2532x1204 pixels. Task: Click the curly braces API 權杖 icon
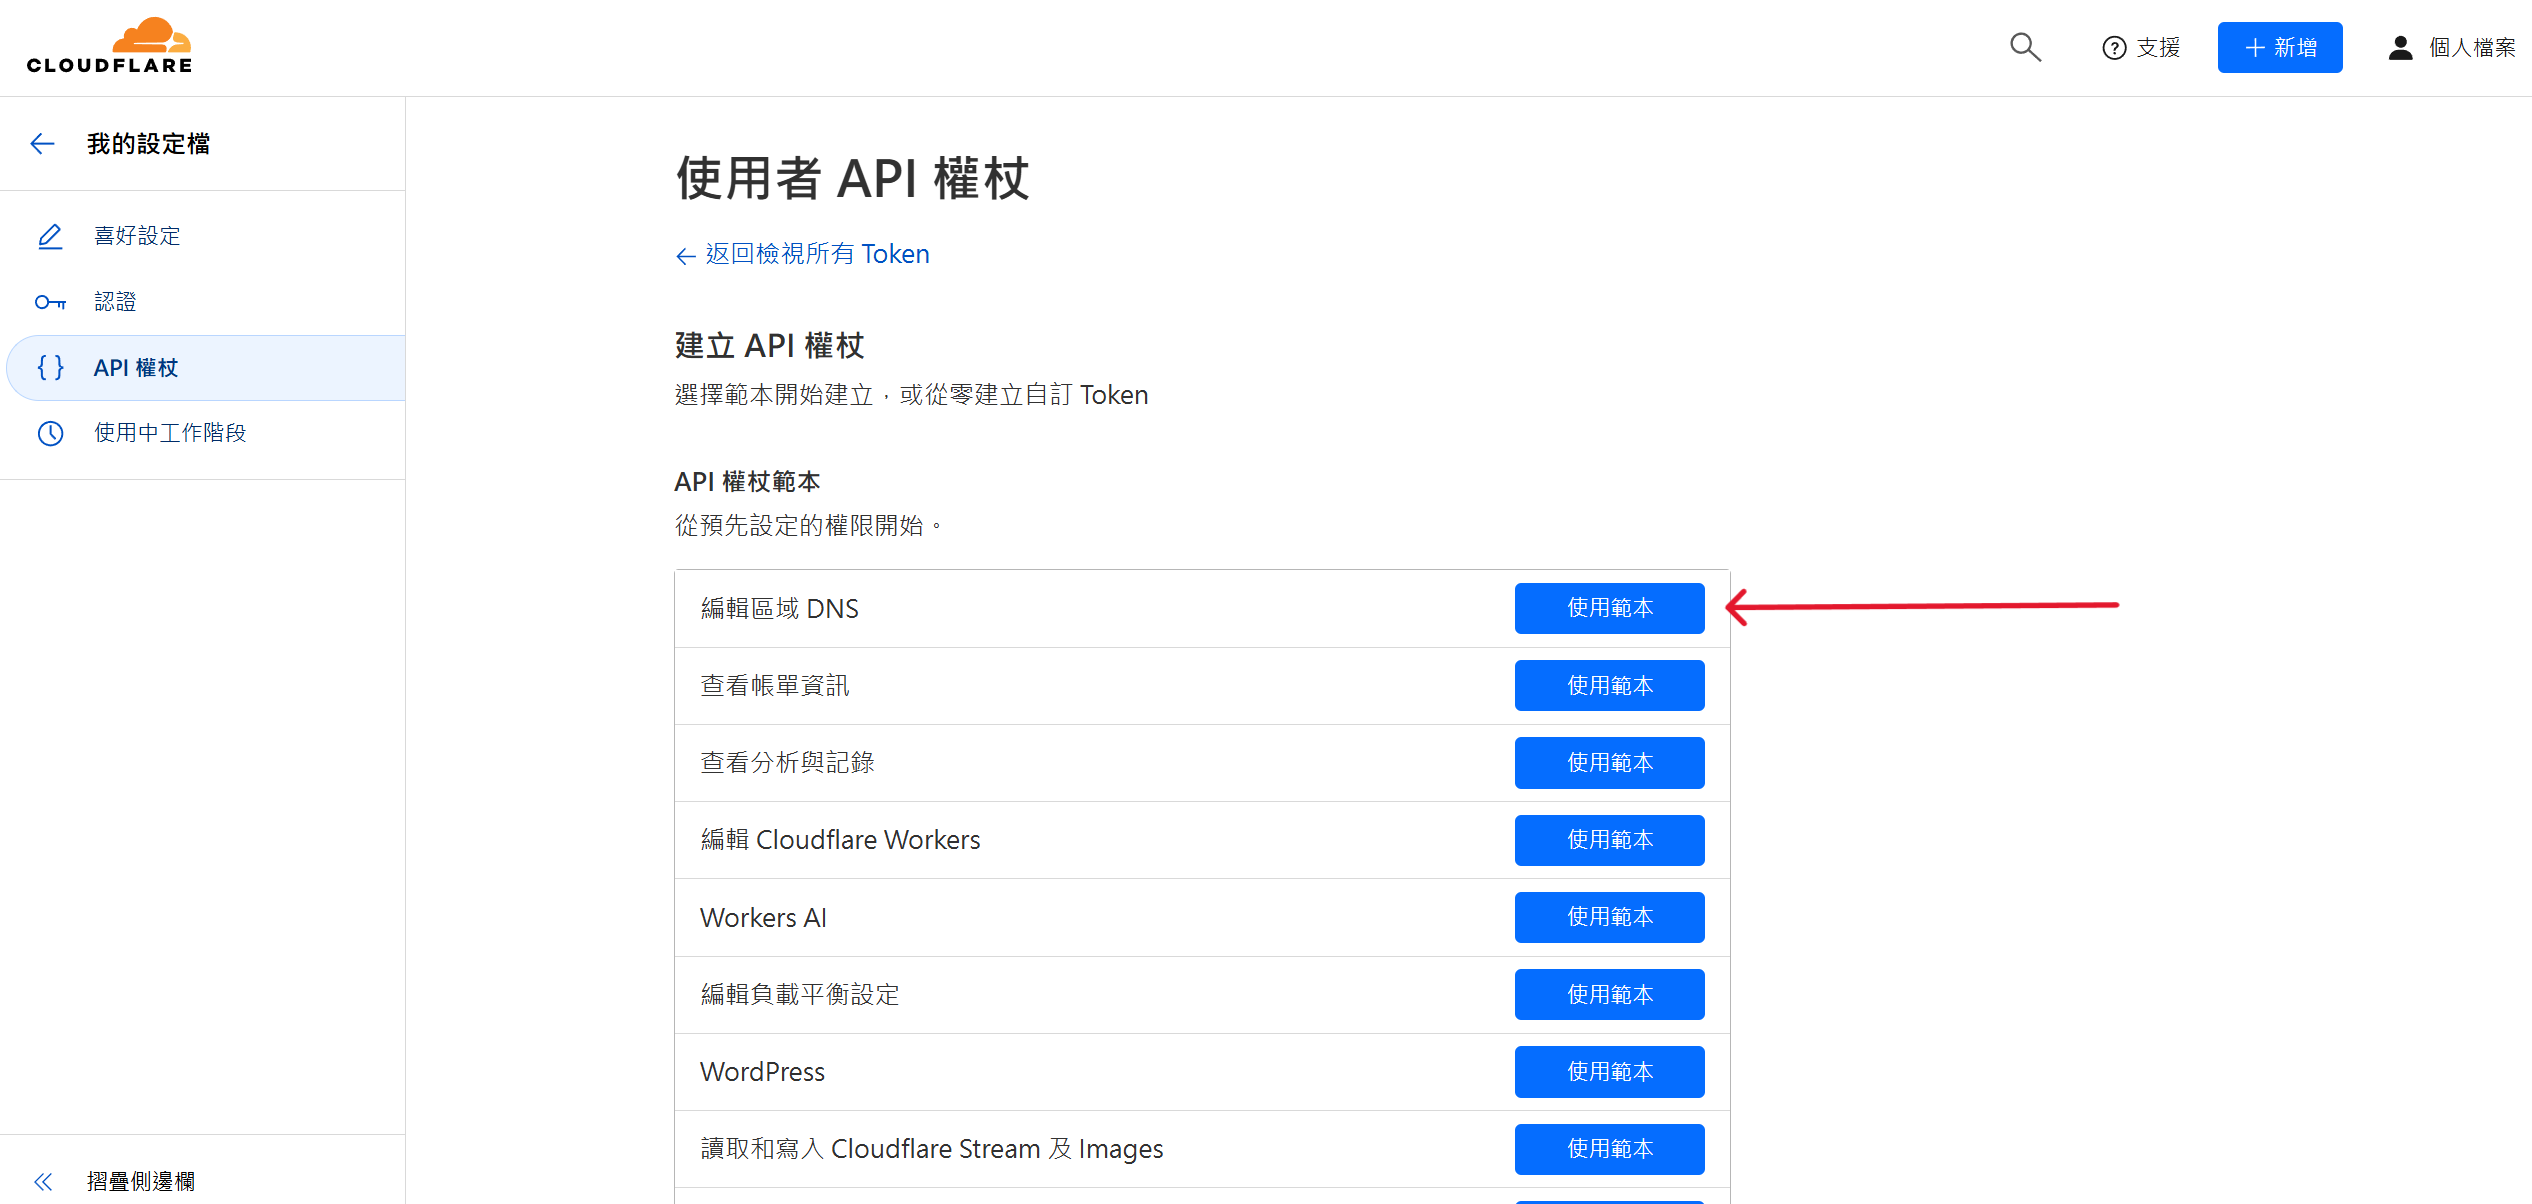click(50, 368)
